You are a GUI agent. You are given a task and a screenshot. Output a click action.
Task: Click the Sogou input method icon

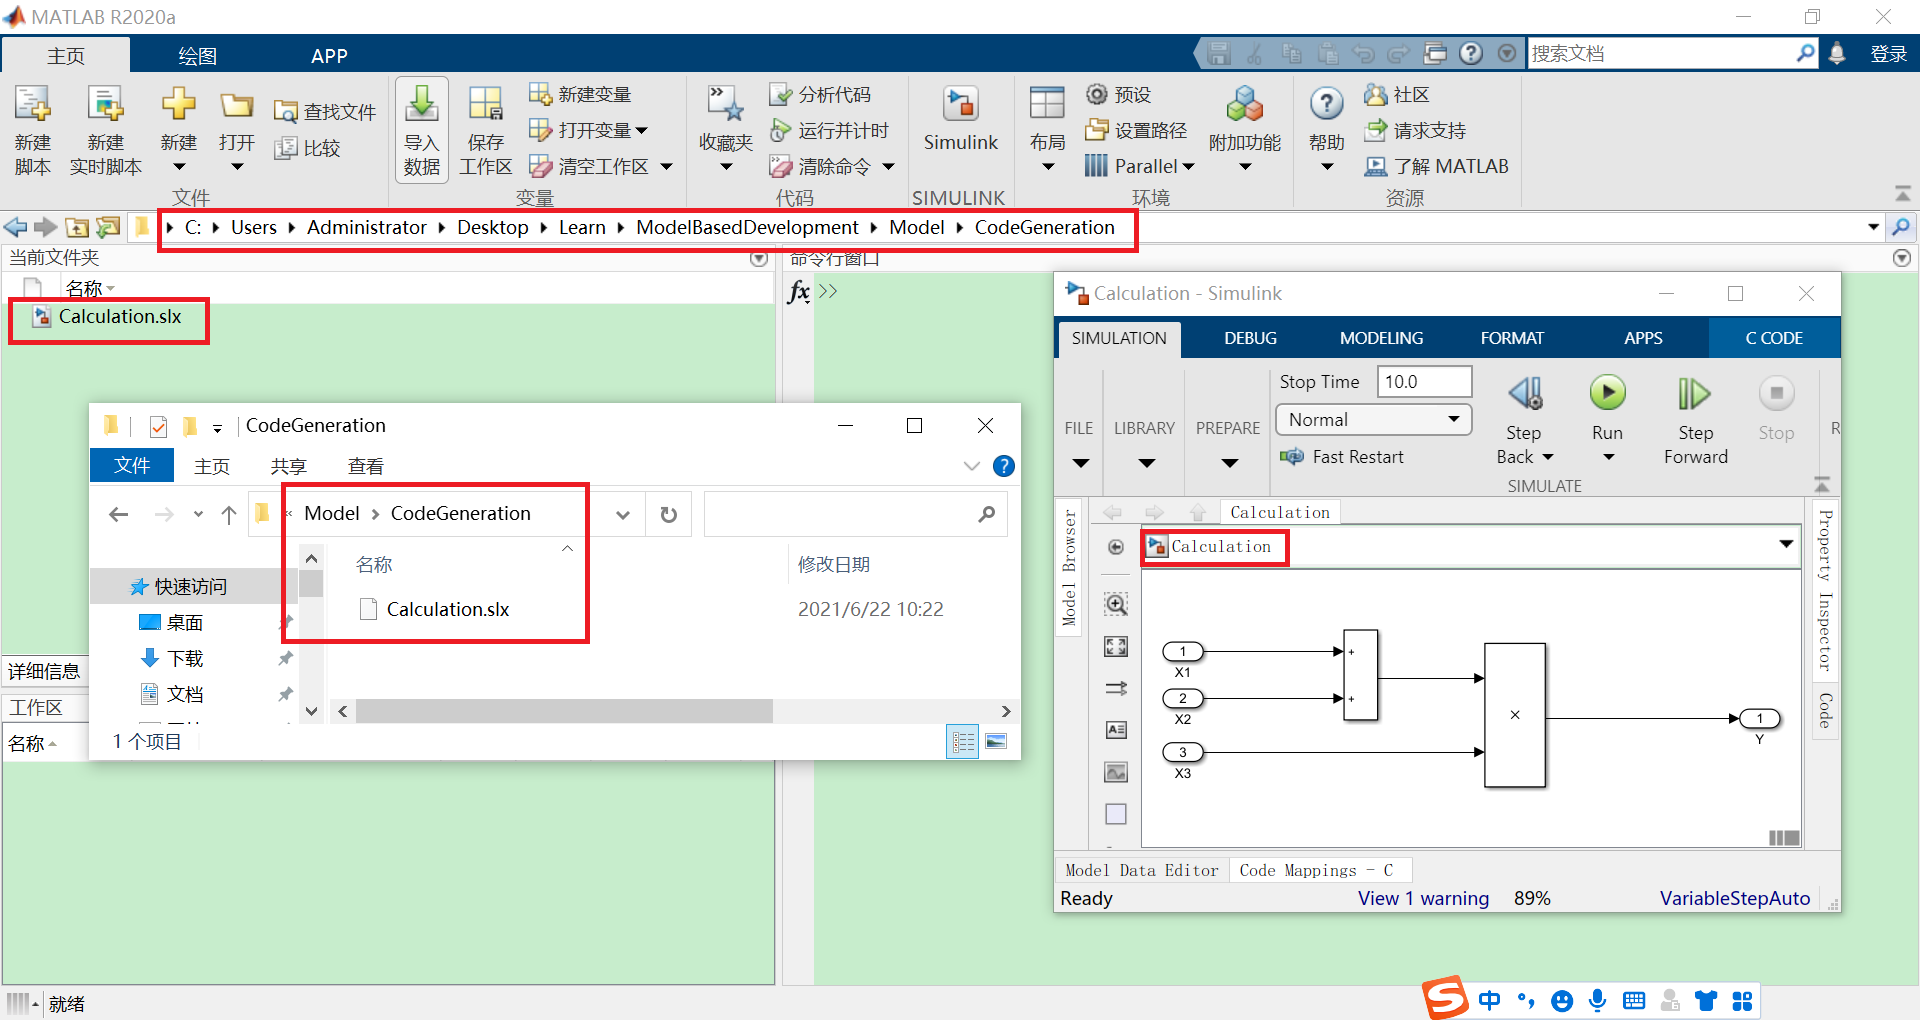click(x=1446, y=998)
